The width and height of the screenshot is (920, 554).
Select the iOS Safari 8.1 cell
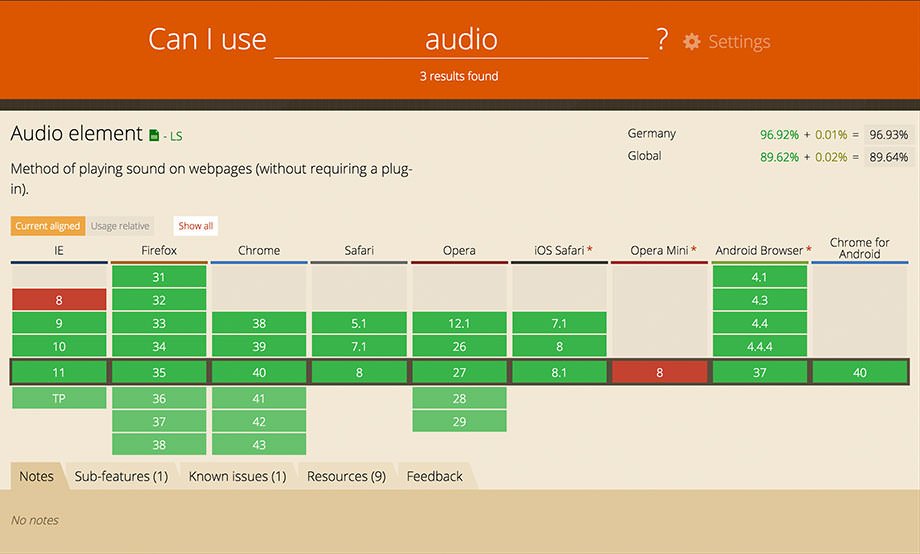pos(559,372)
